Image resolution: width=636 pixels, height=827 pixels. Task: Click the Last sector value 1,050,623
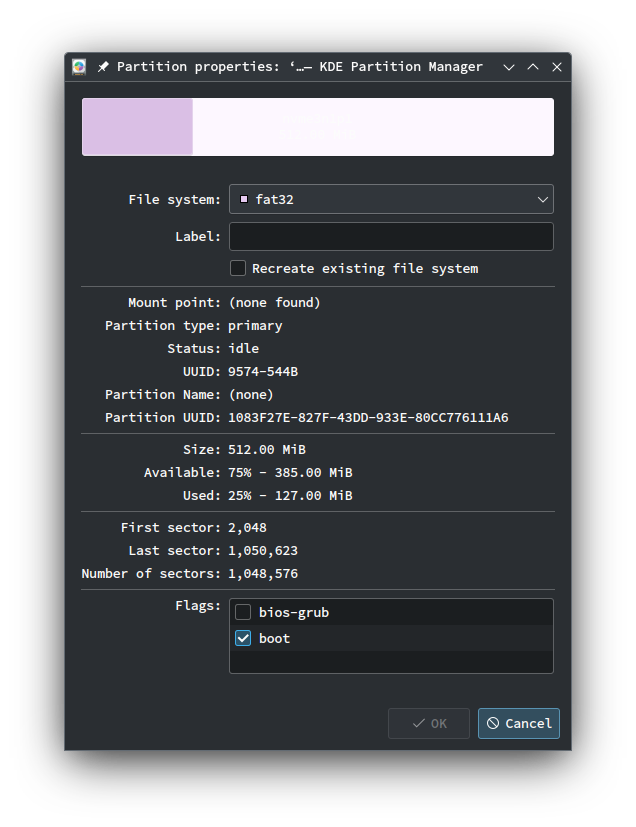point(263,551)
